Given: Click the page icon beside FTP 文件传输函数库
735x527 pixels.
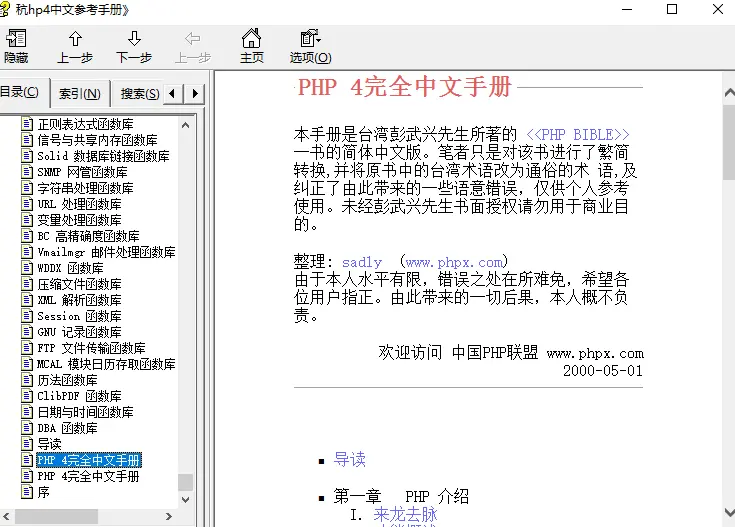Looking at the screenshot, I should (x=28, y=348).
